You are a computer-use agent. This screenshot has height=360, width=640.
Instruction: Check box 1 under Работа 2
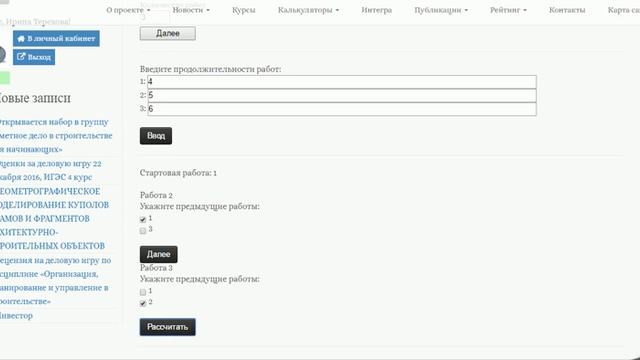tap(143, 220)
